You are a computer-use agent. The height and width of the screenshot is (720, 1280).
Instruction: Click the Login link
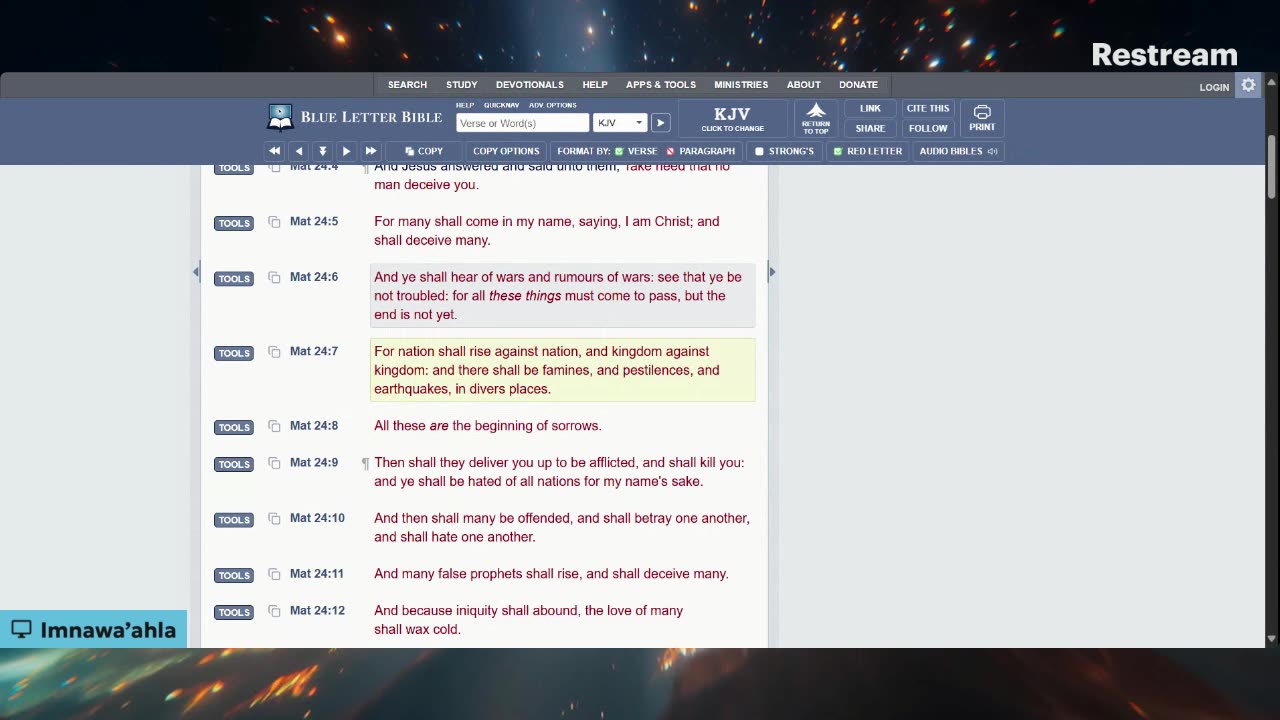point(1214,87)
